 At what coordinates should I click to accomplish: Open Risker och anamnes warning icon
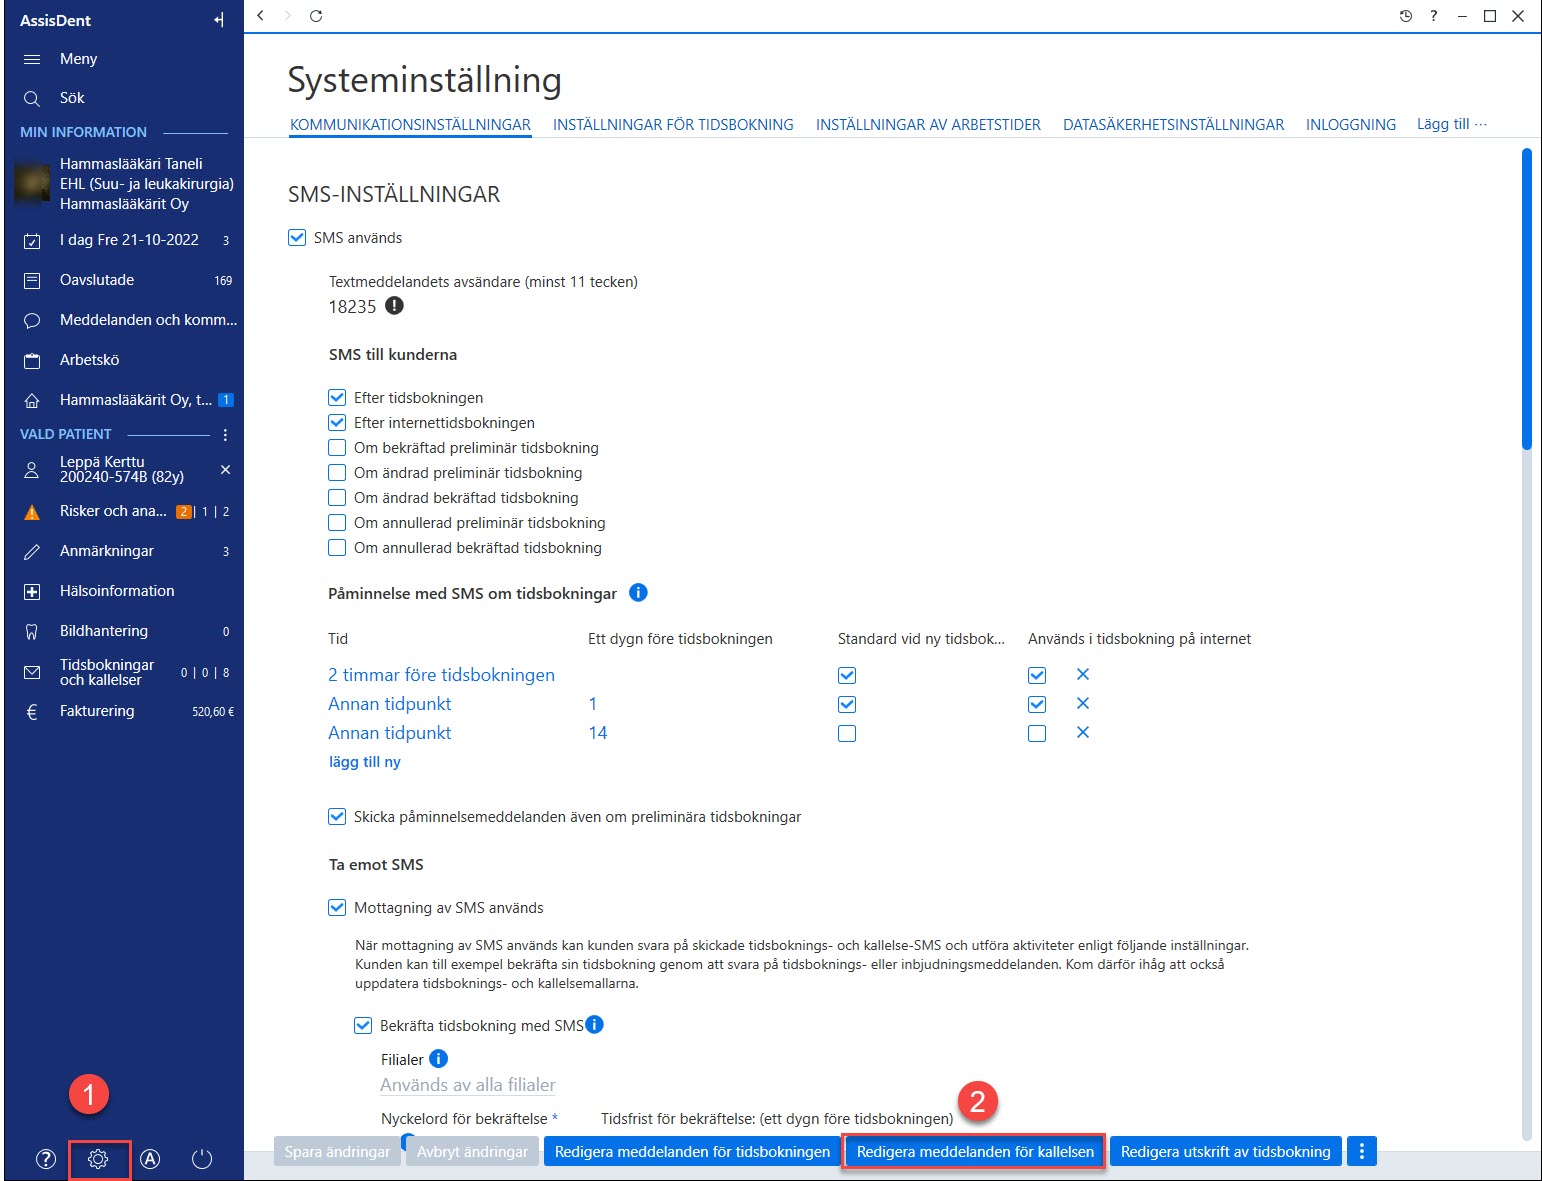point(32,512)
